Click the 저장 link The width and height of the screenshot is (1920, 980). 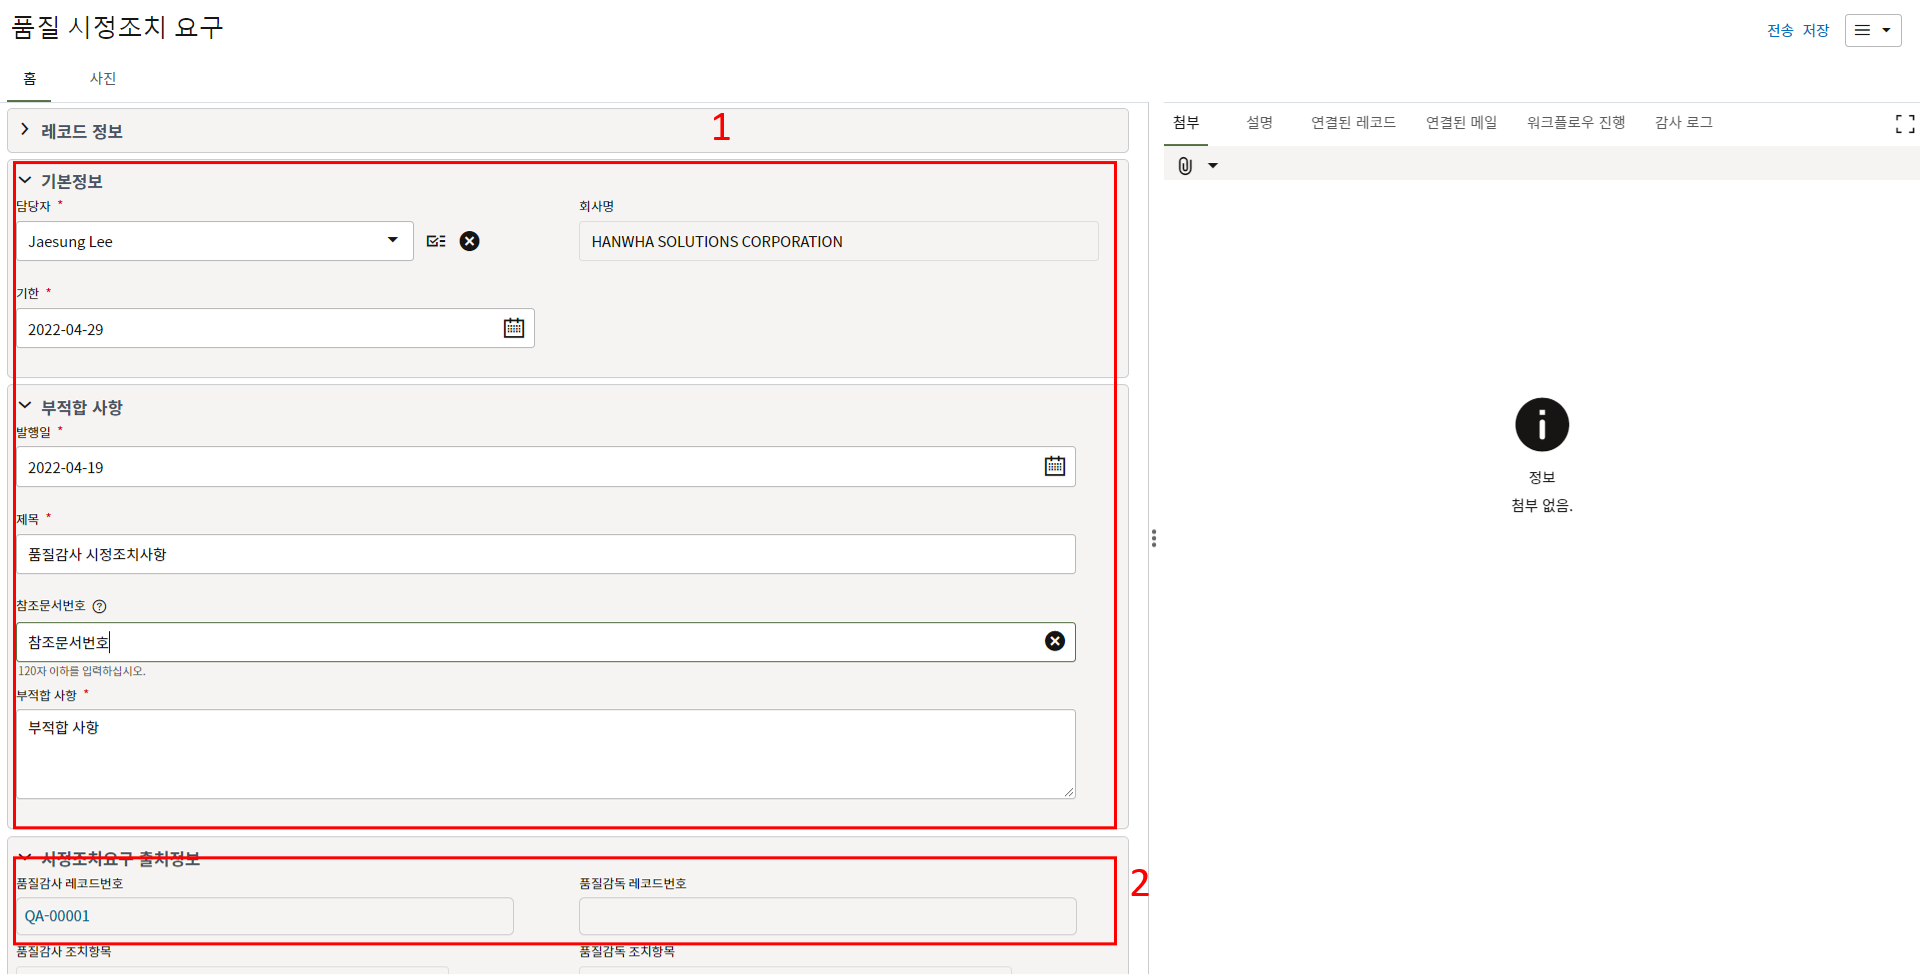pyautogui.click(x=1815, y=30)
